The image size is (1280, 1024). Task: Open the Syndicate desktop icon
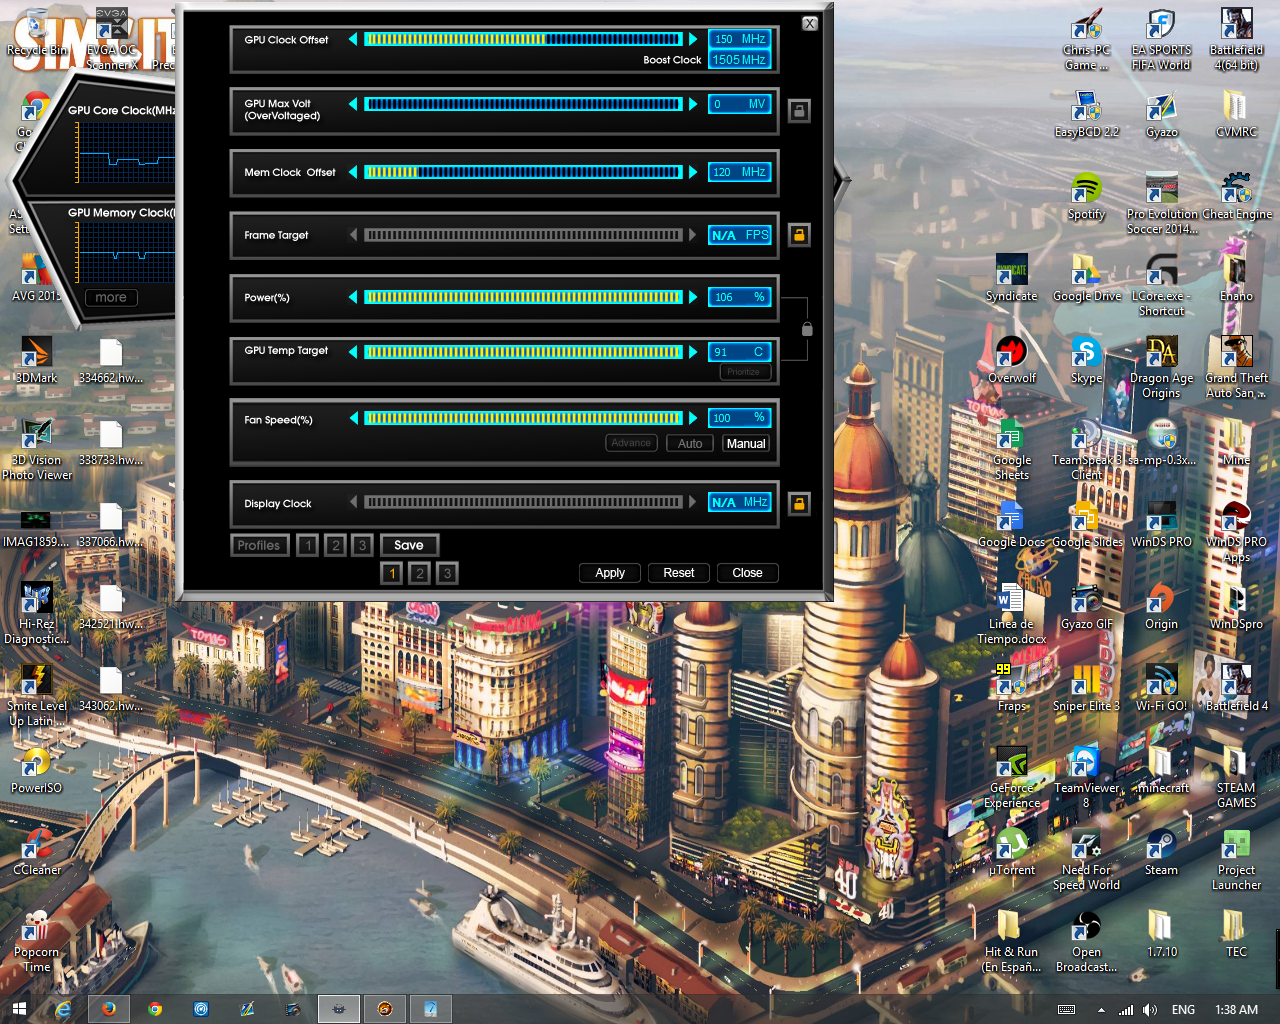(x=1012, y=277)
